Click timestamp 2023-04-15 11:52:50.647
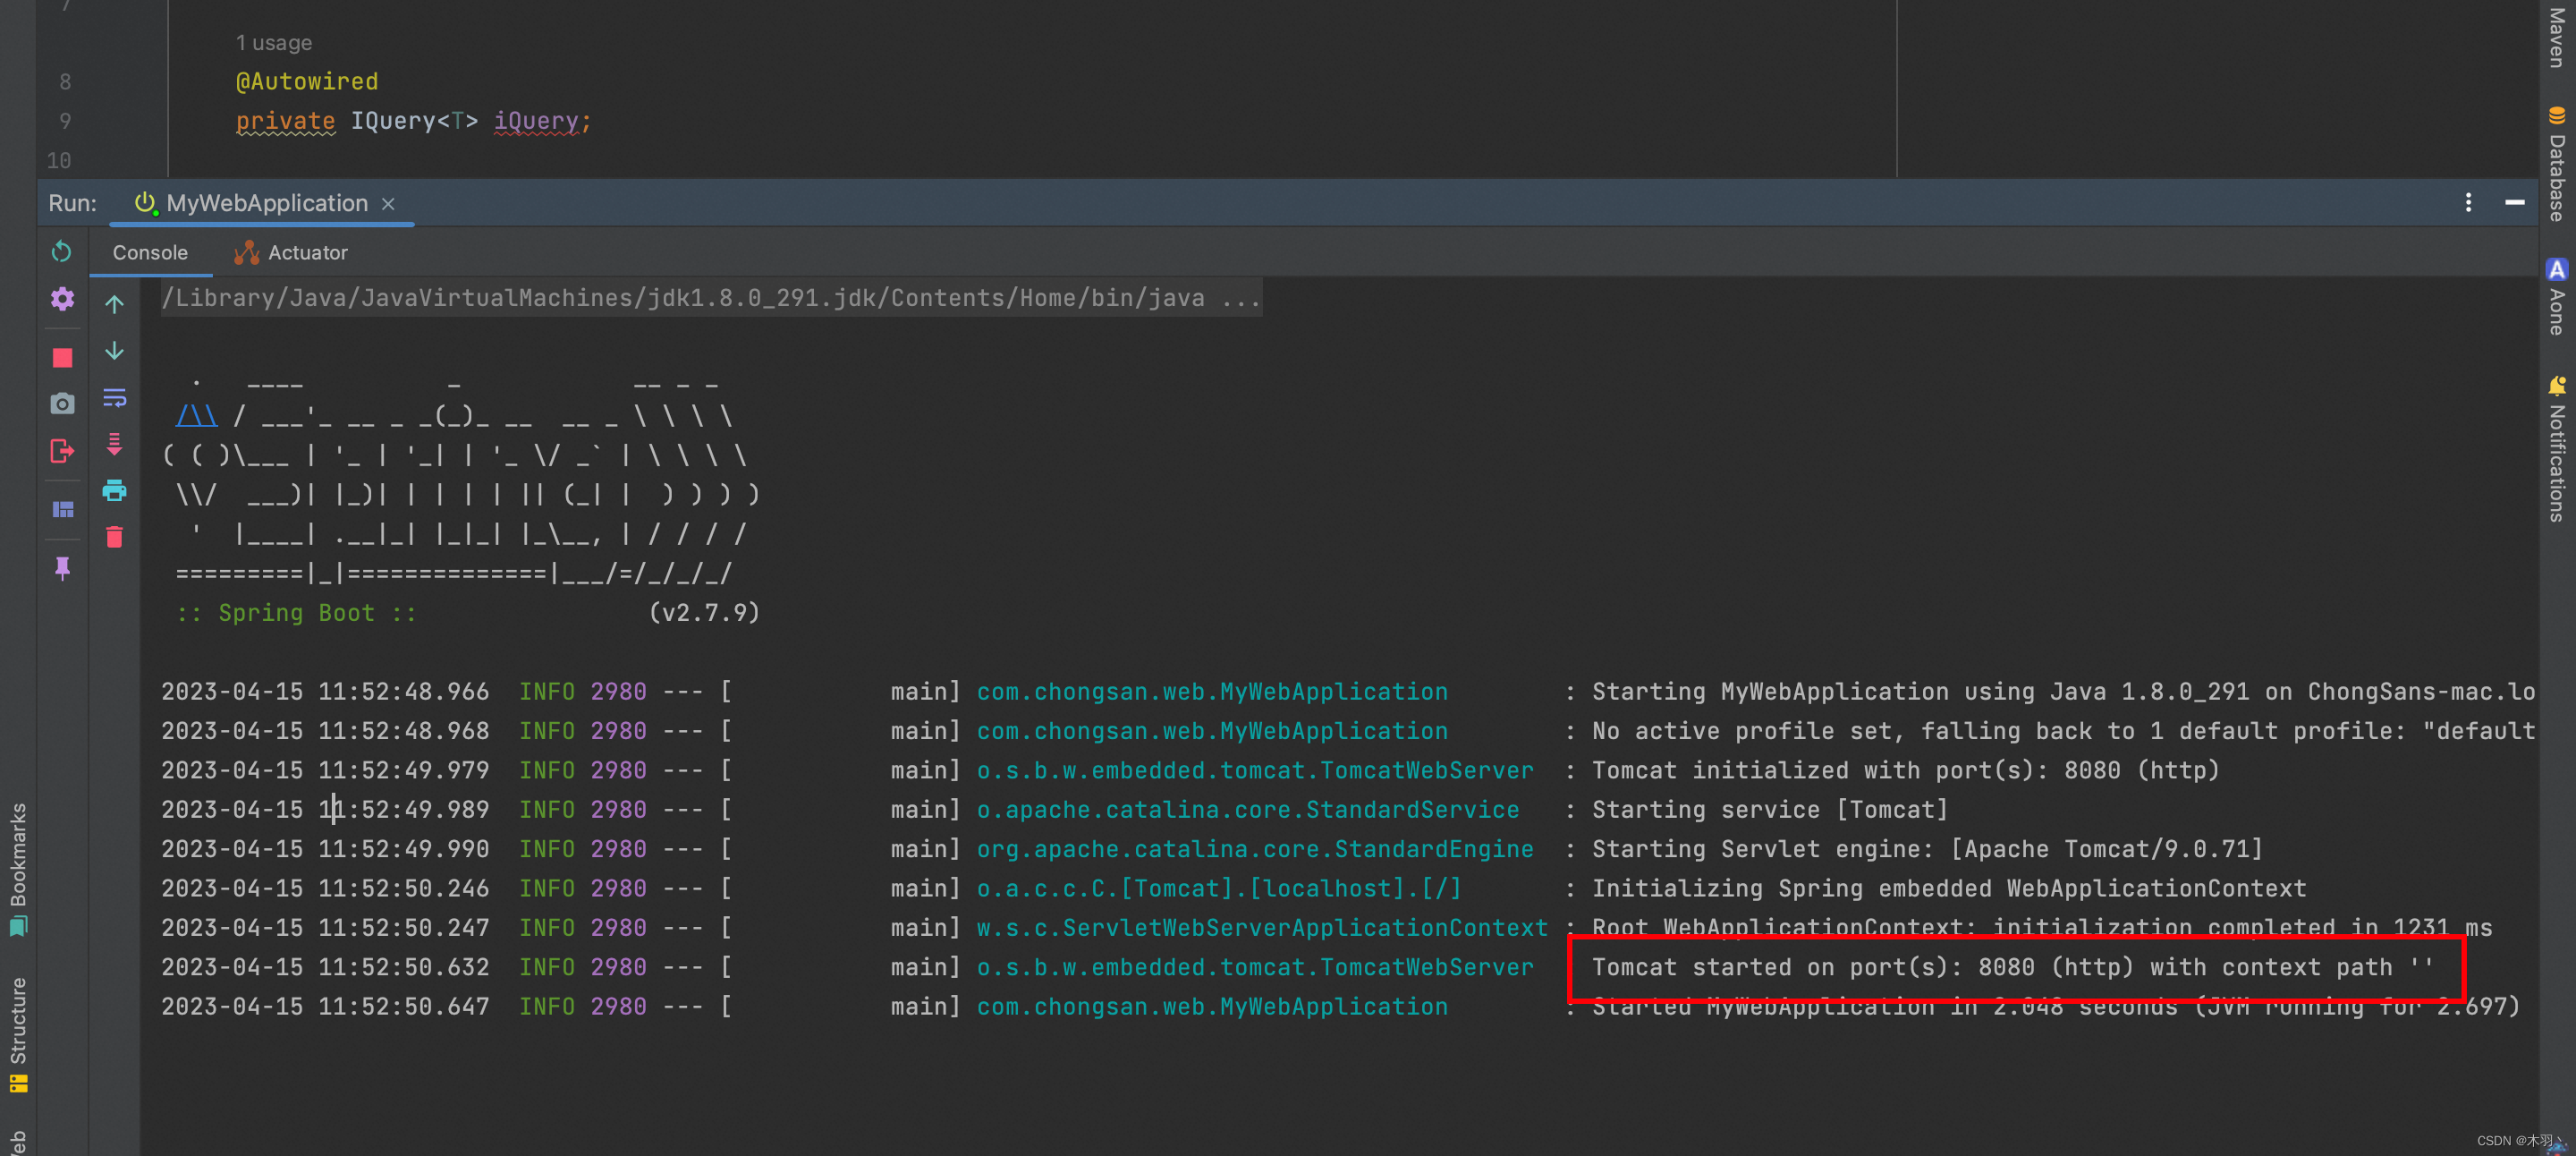Image resolution: width=2576 pixels, height=1156 pixels. pos(325,1007)
